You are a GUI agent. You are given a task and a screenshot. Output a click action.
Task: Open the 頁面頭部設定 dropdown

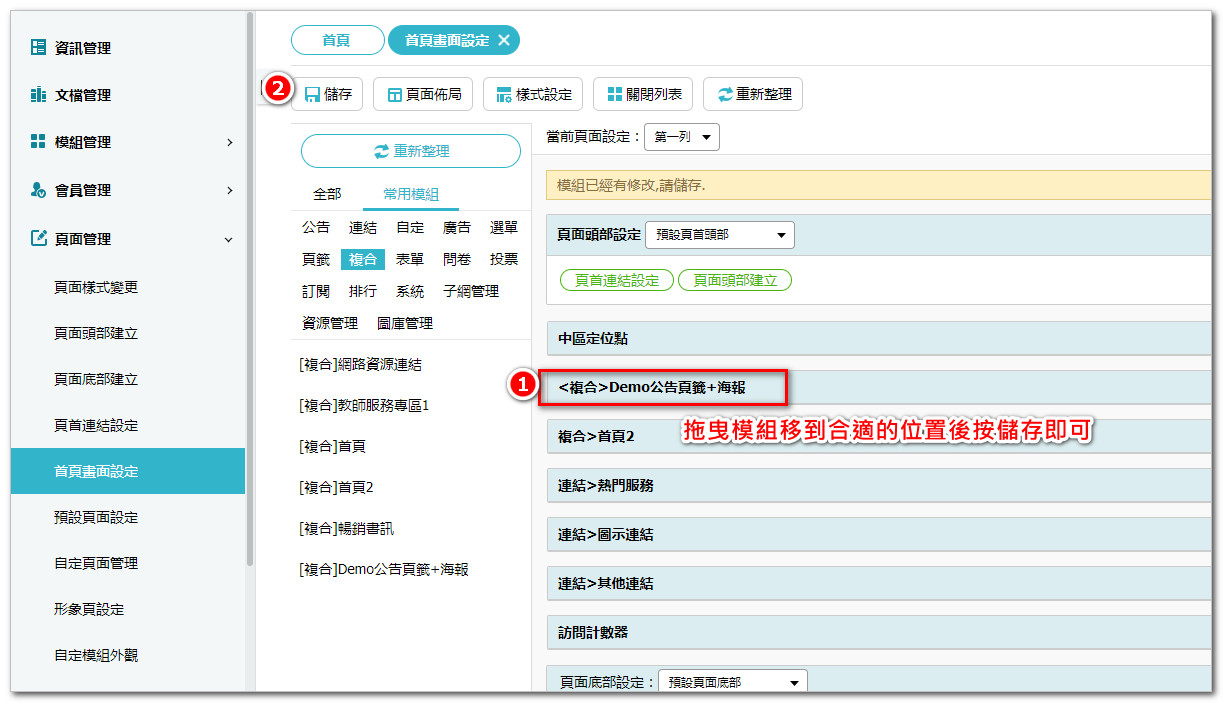(x=719, y=235)
